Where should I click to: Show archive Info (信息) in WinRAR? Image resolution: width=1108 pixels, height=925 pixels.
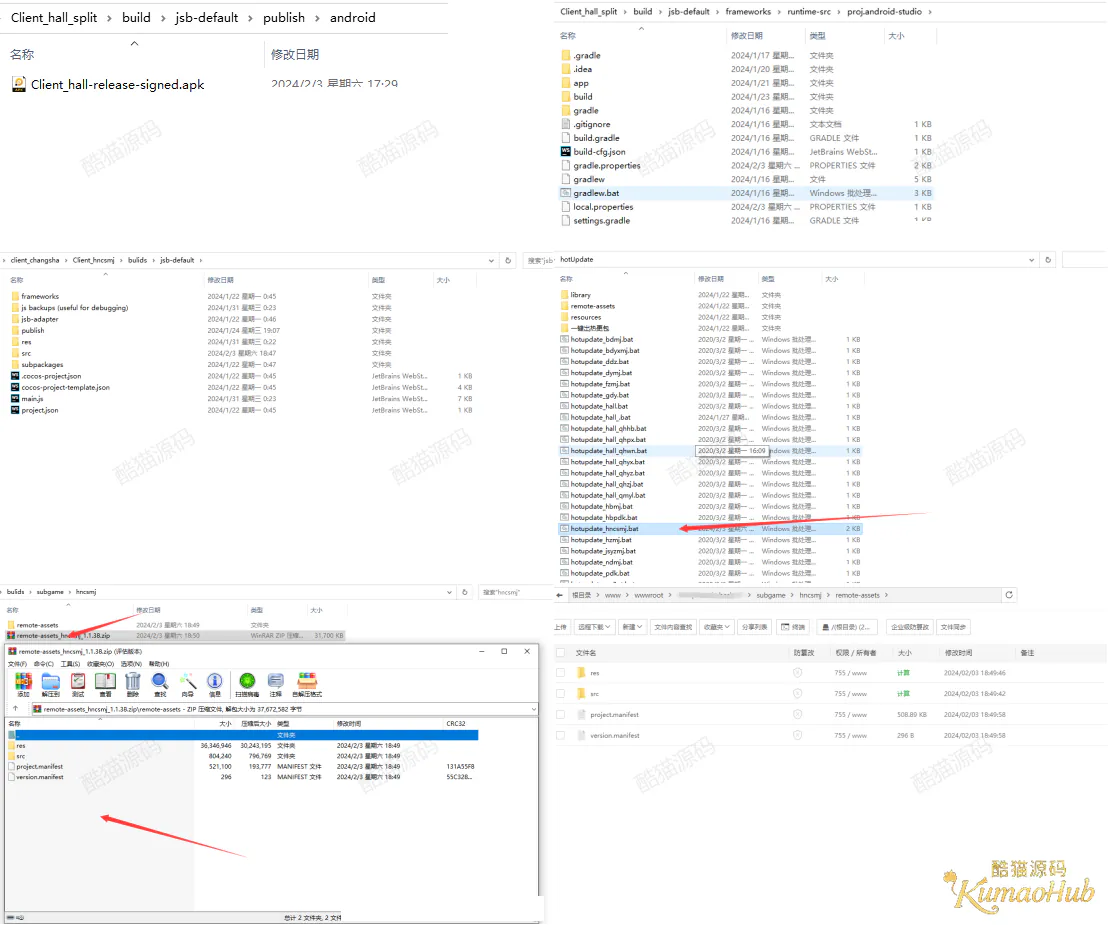tap(215, 683)
